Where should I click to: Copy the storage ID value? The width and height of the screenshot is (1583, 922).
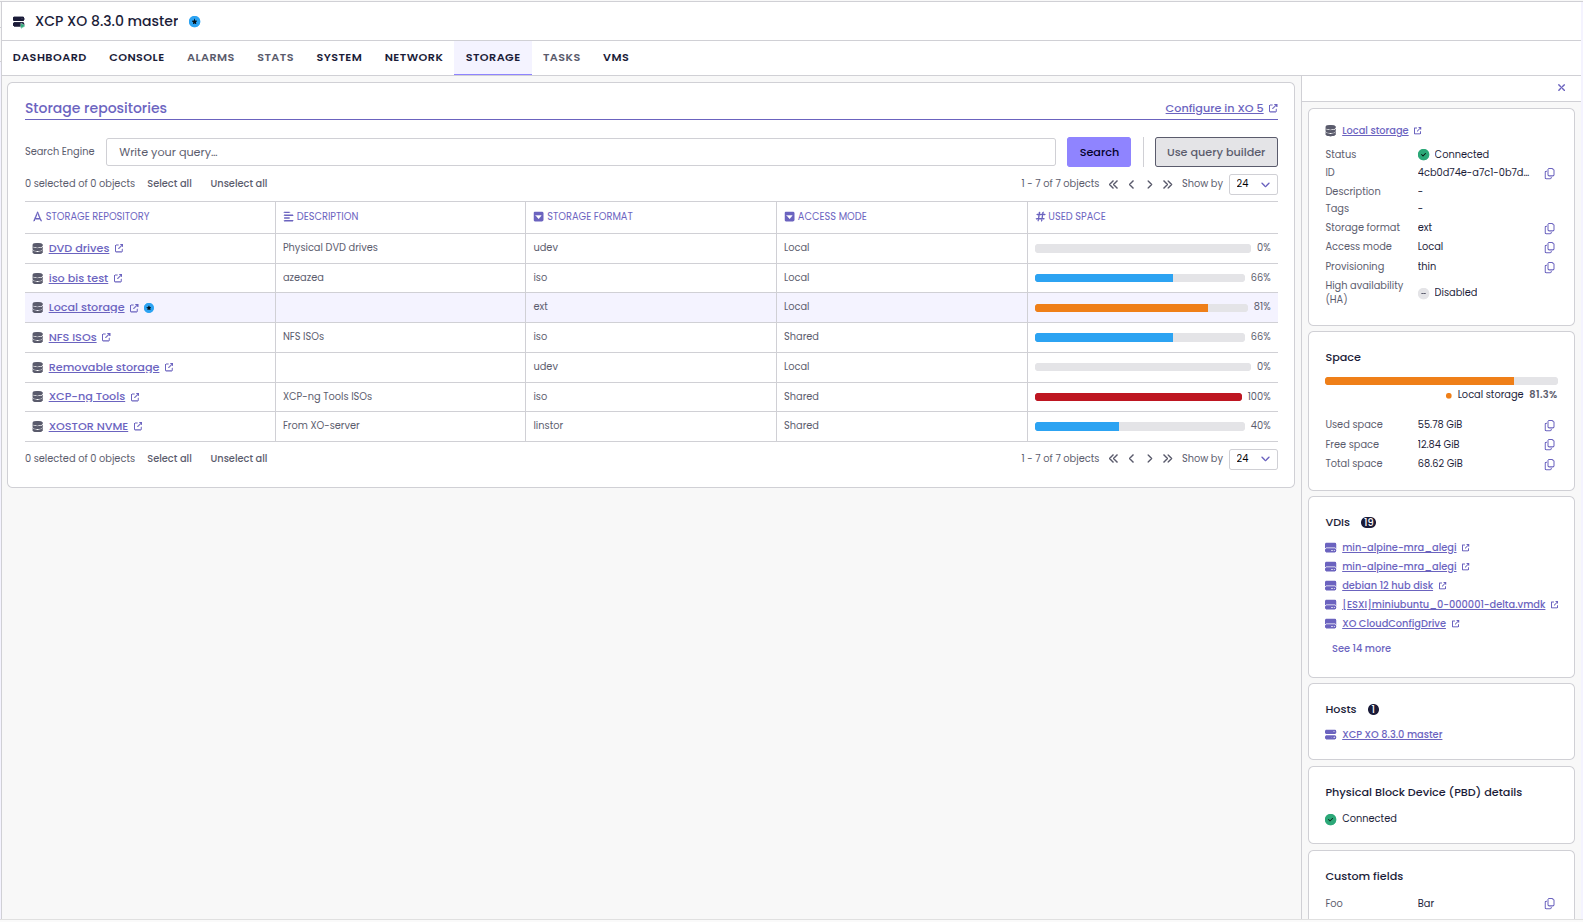pos(1549,174)
